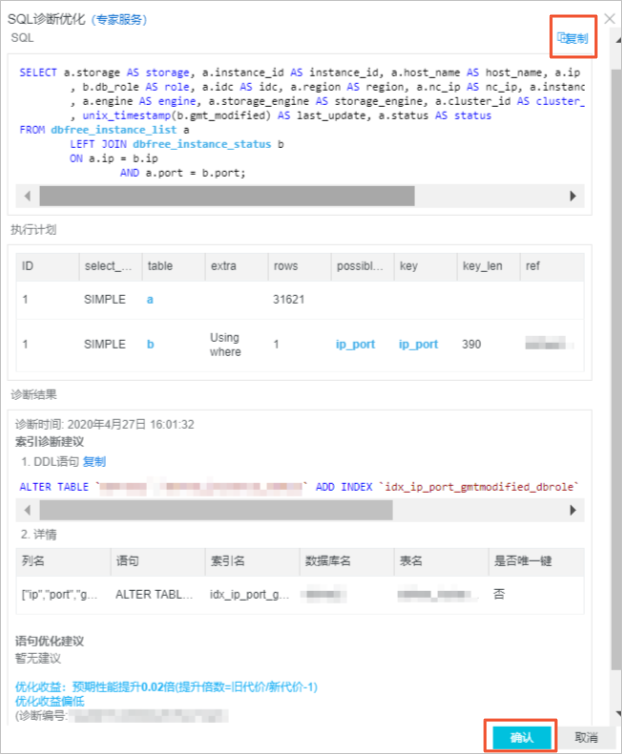
Task: Close the SQL诊断优化 dialog
Action: tap(609, 19)
